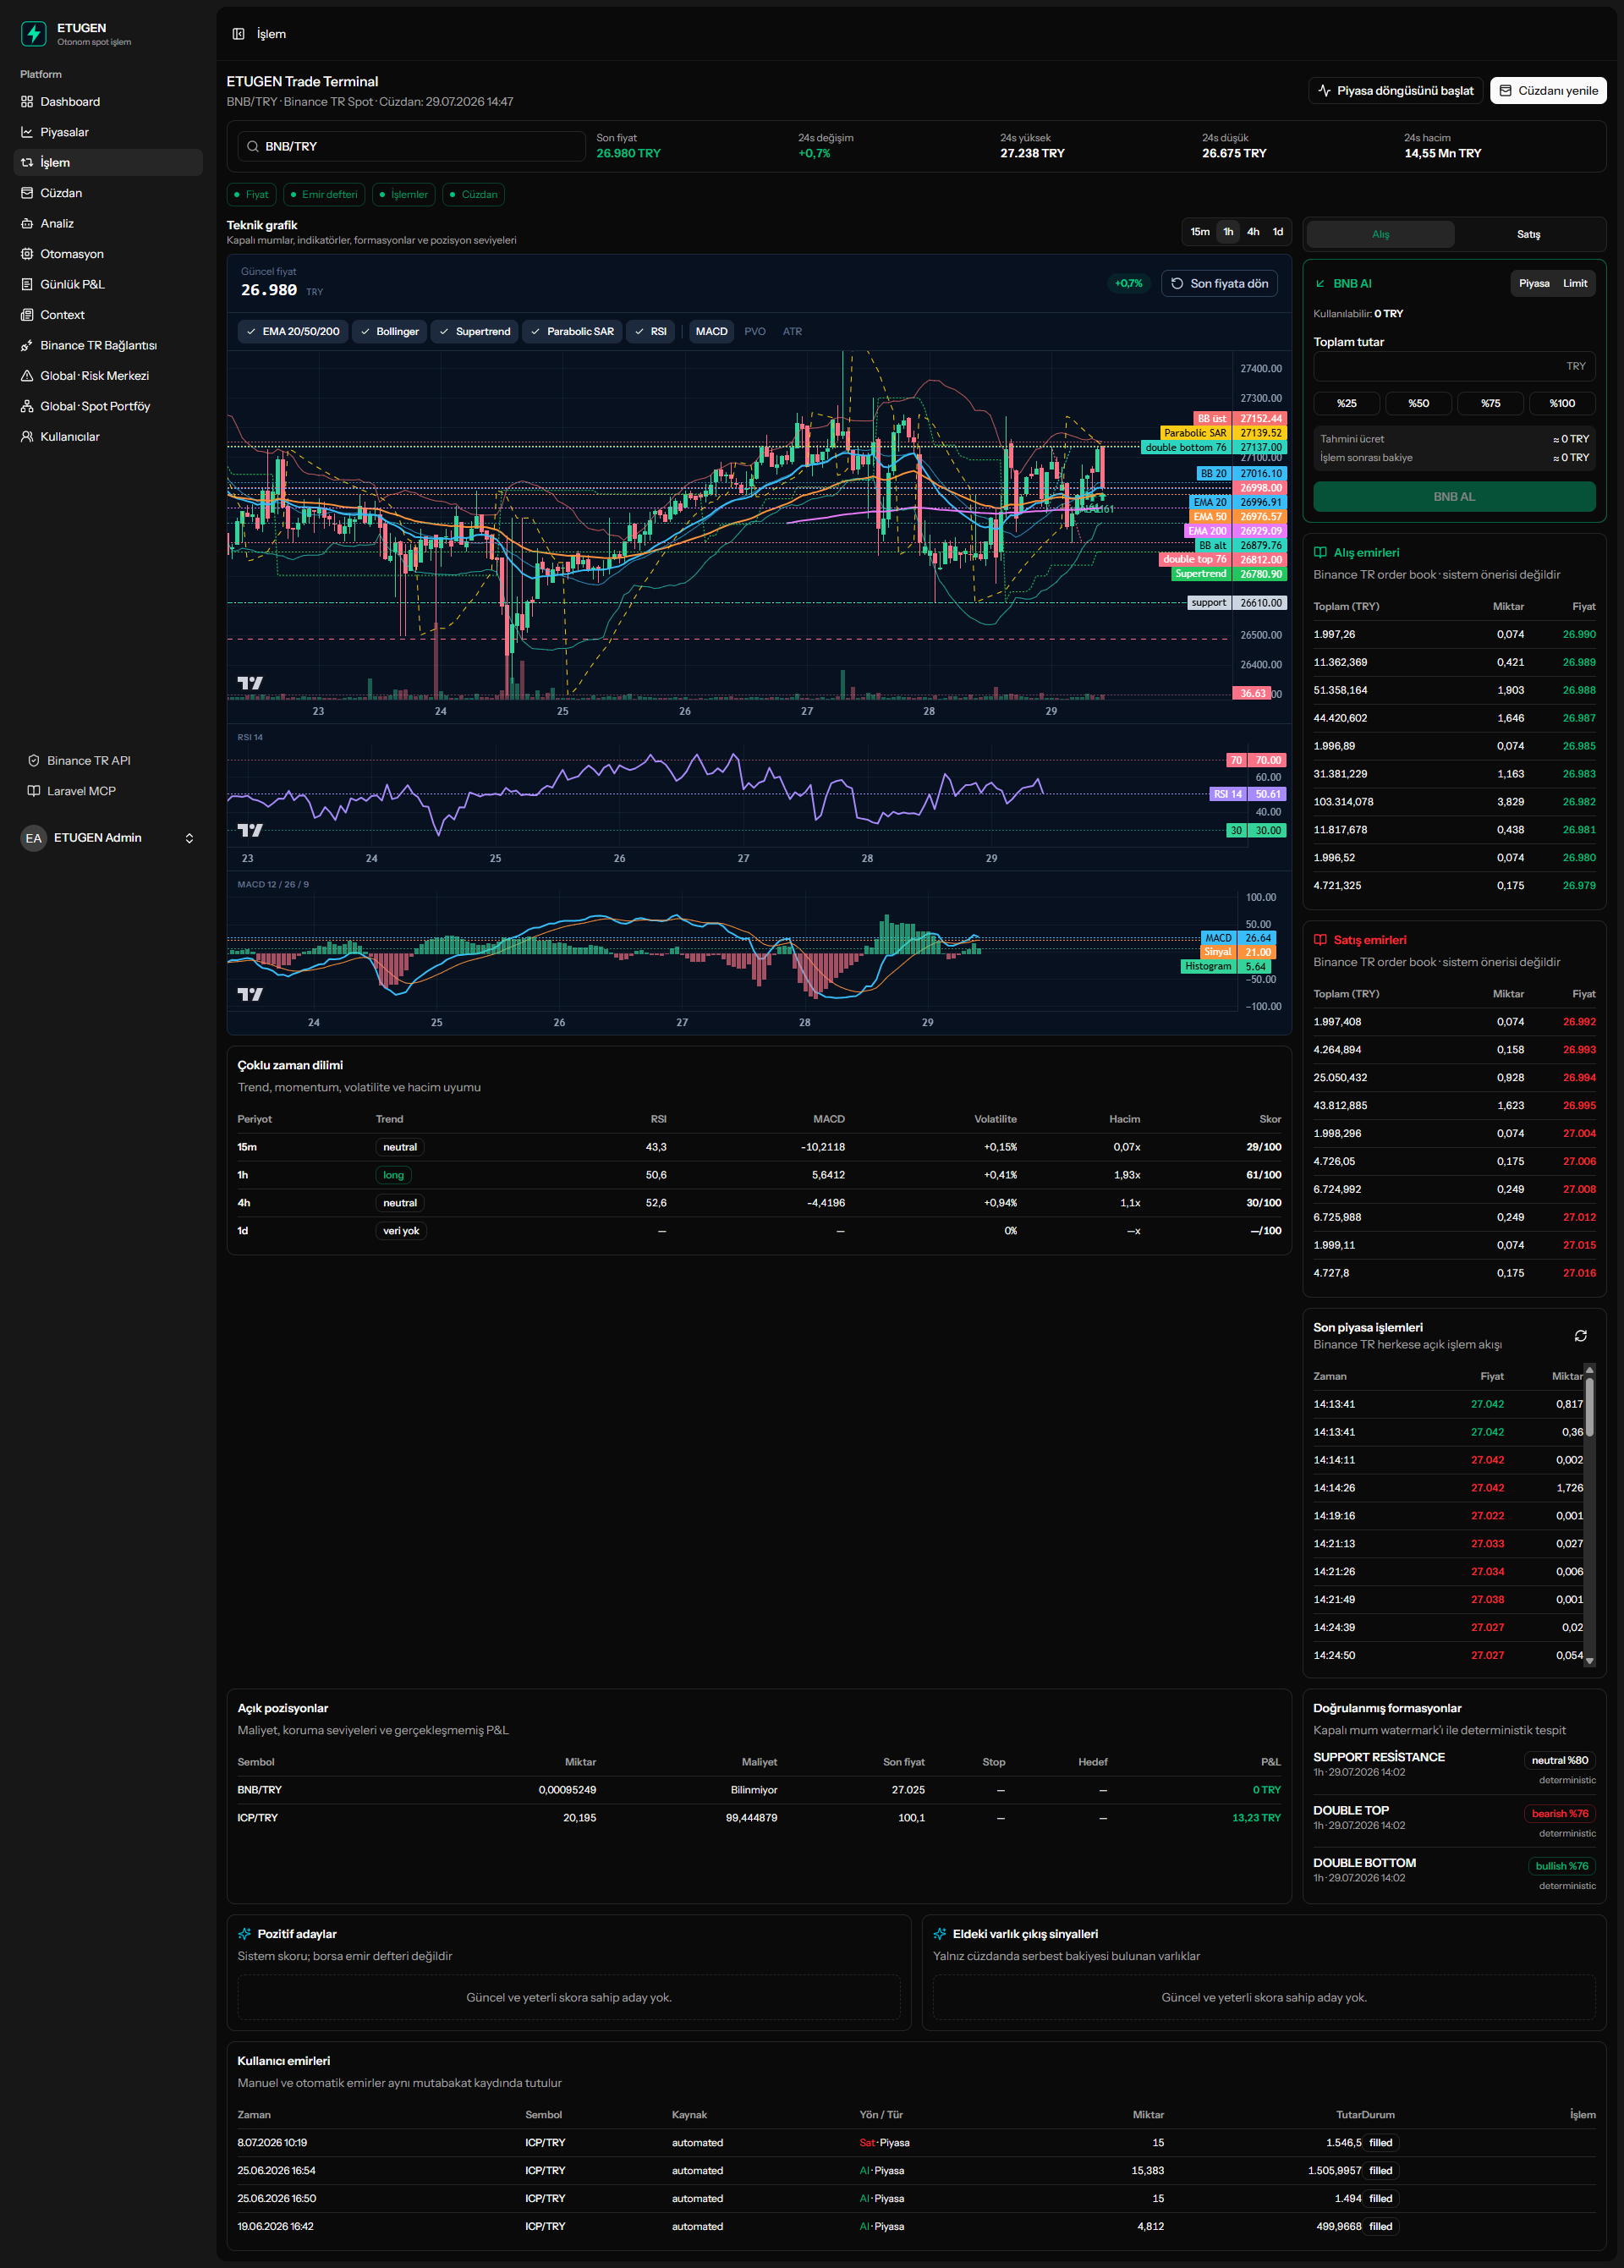Open the Binance TR API link
This screenshot has width=1624, height=2268.
tap(80, 761)
